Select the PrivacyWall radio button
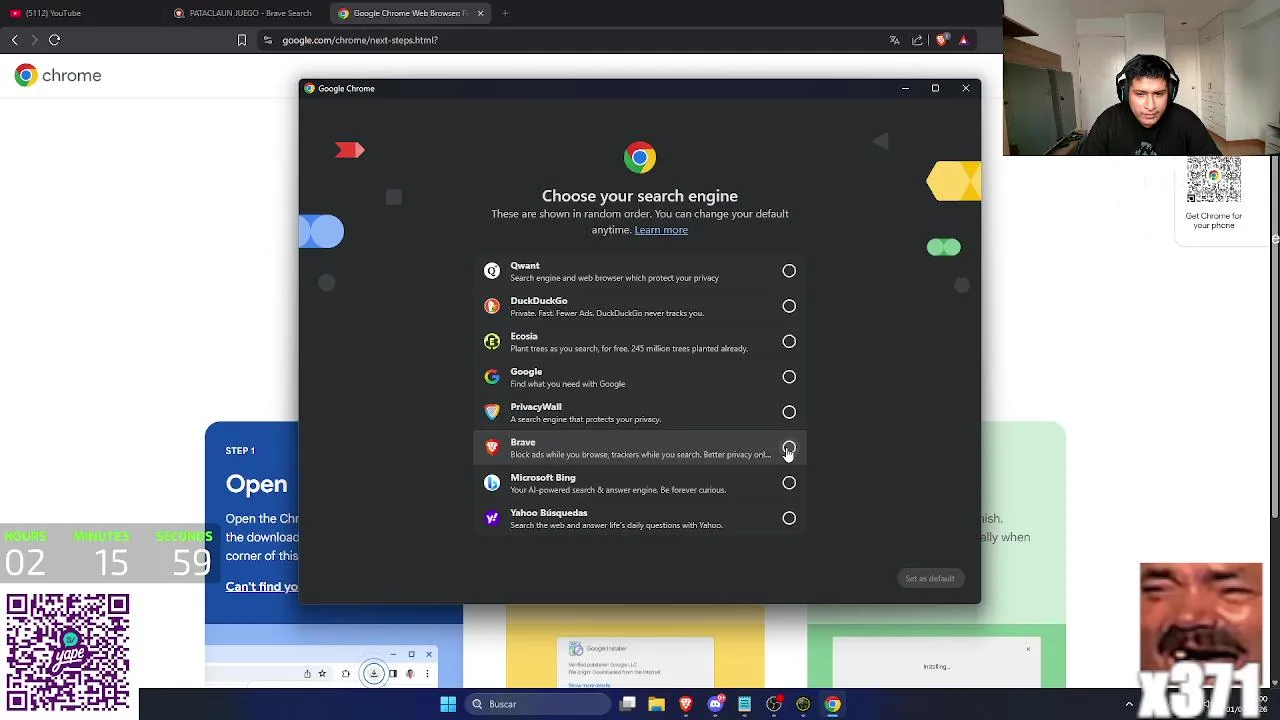 click(x=789, y=412)
